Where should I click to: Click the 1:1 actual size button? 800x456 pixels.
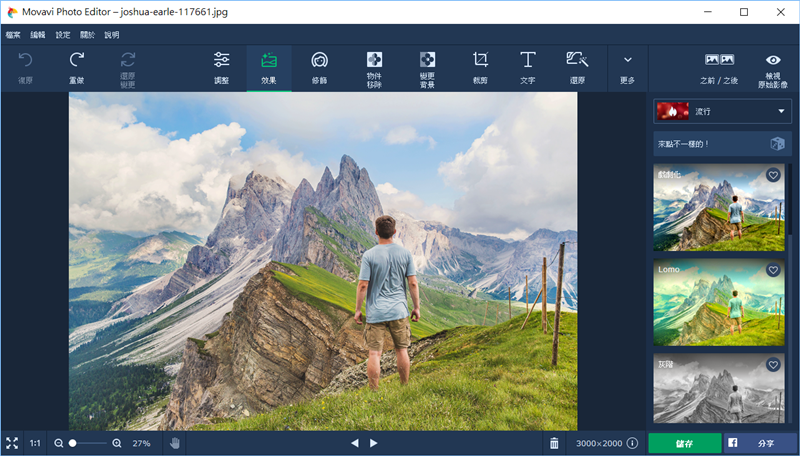[35, 443]
